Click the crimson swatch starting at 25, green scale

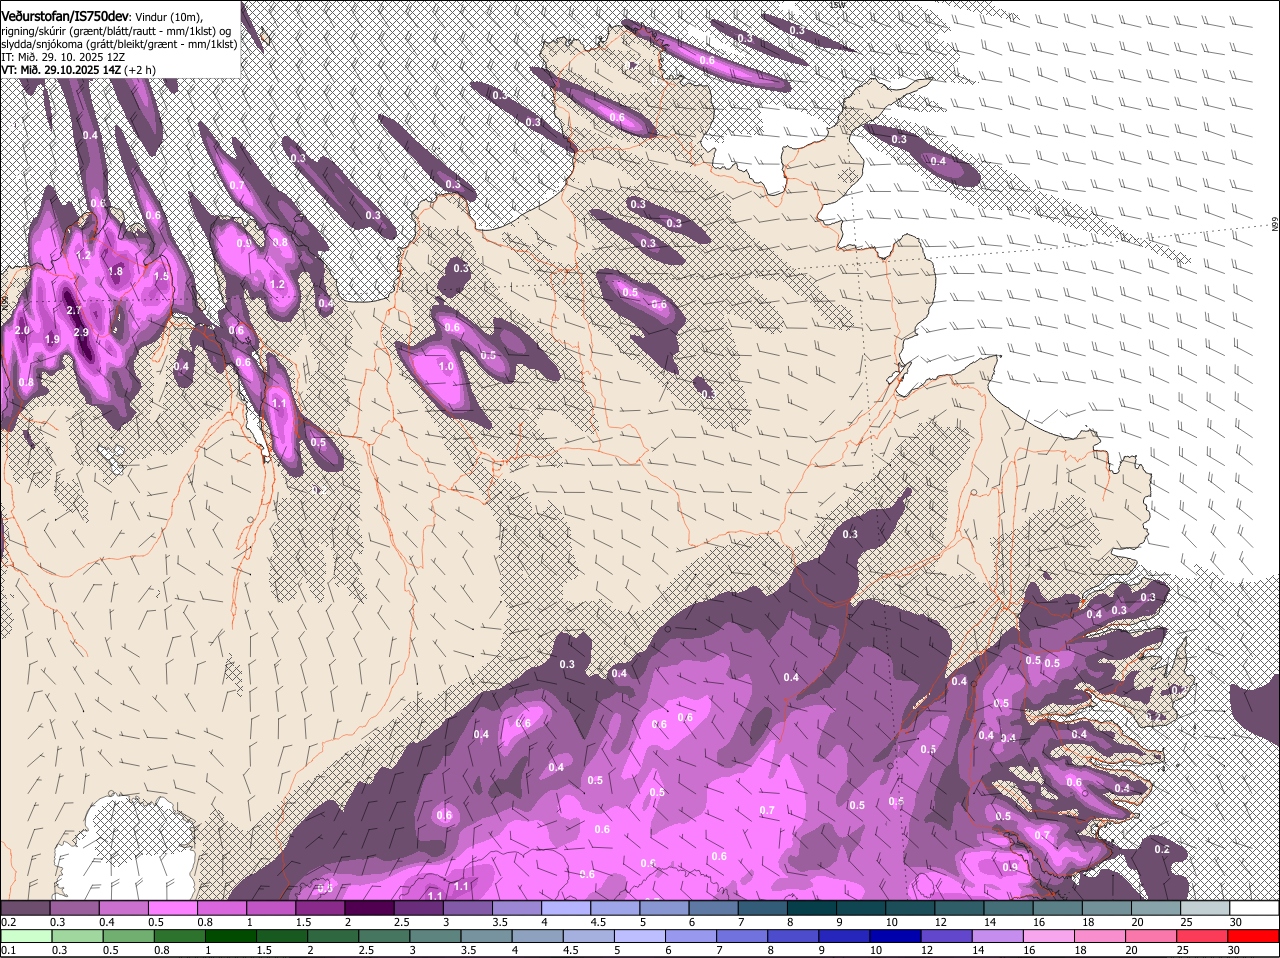(x=1204, y=936)
